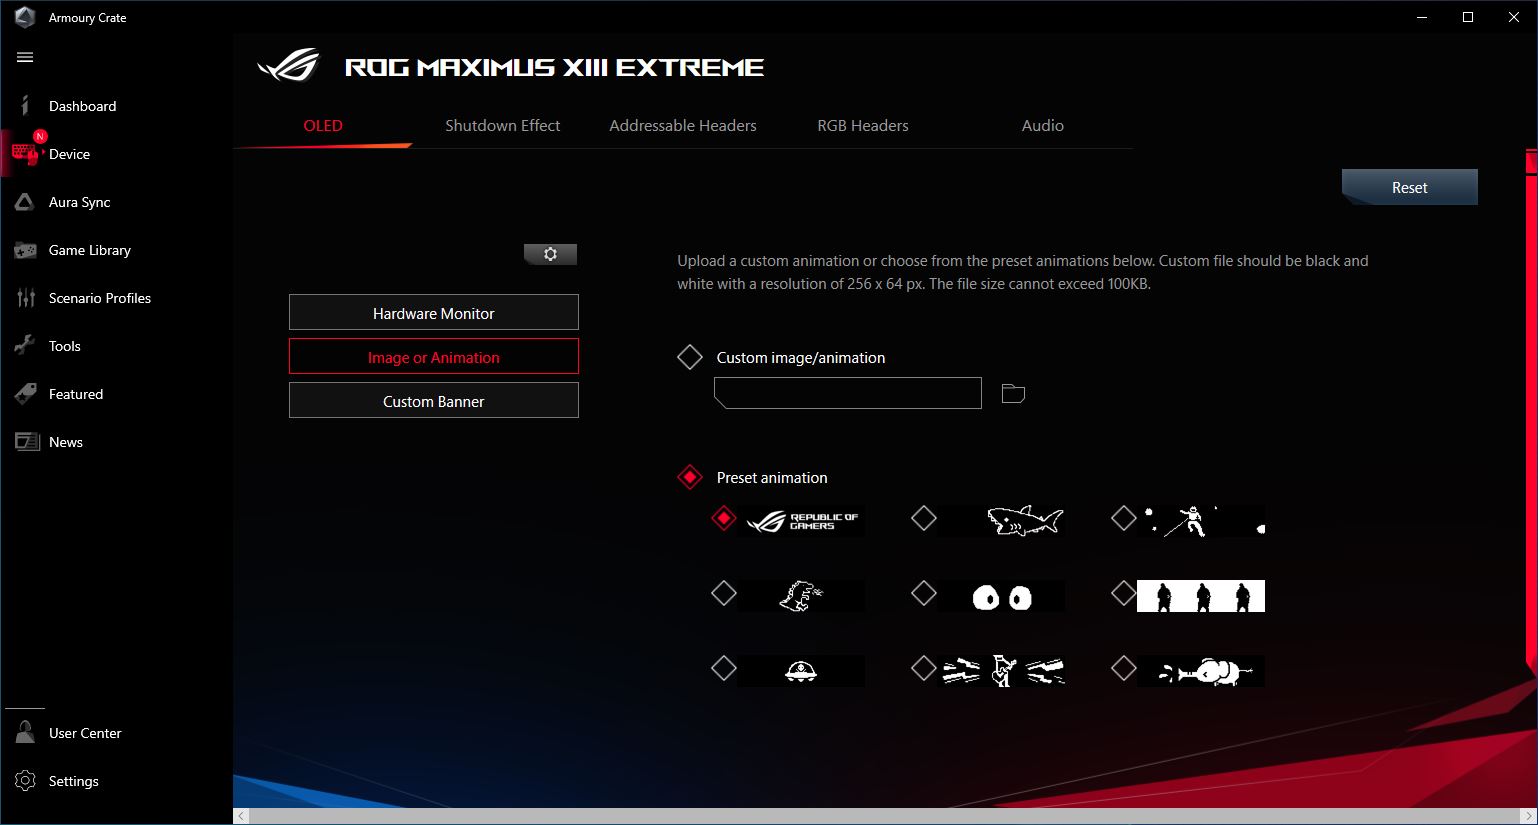The height and width of the screenshot is (825, 1538).
Task: Choose the Republic of Gamers preset radio
Action: click(724, 518)
